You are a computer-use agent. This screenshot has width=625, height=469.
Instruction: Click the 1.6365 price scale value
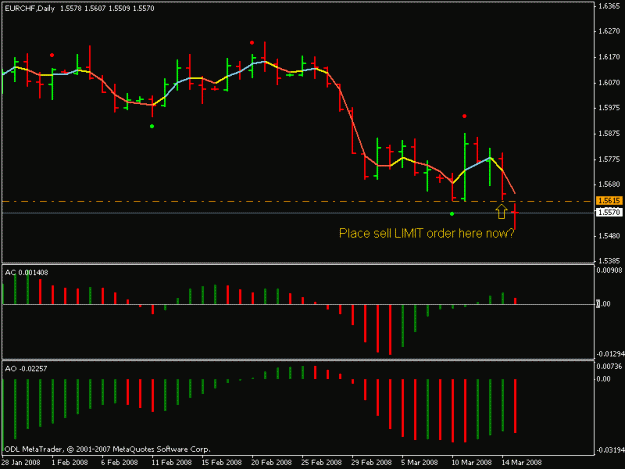(609, 6)
